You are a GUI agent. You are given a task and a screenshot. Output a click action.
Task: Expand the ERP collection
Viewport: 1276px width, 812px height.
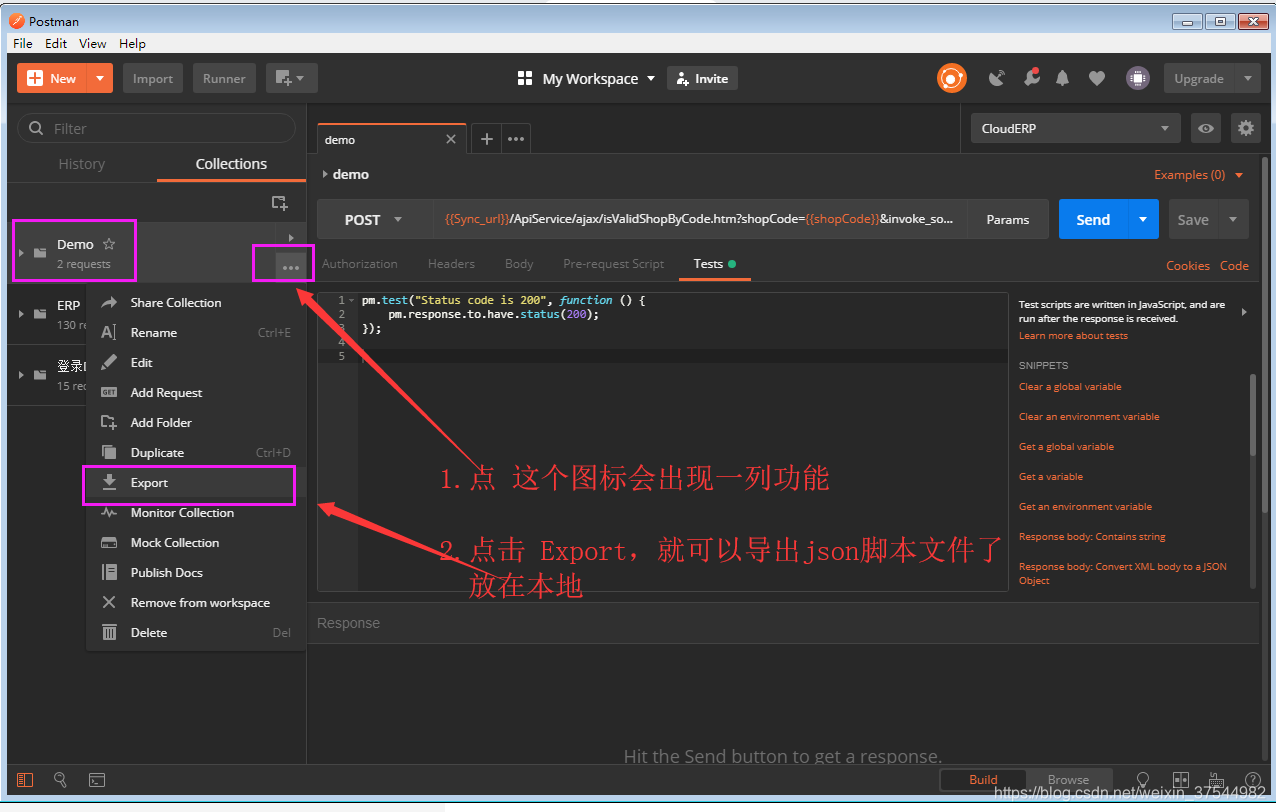[21, 313]
